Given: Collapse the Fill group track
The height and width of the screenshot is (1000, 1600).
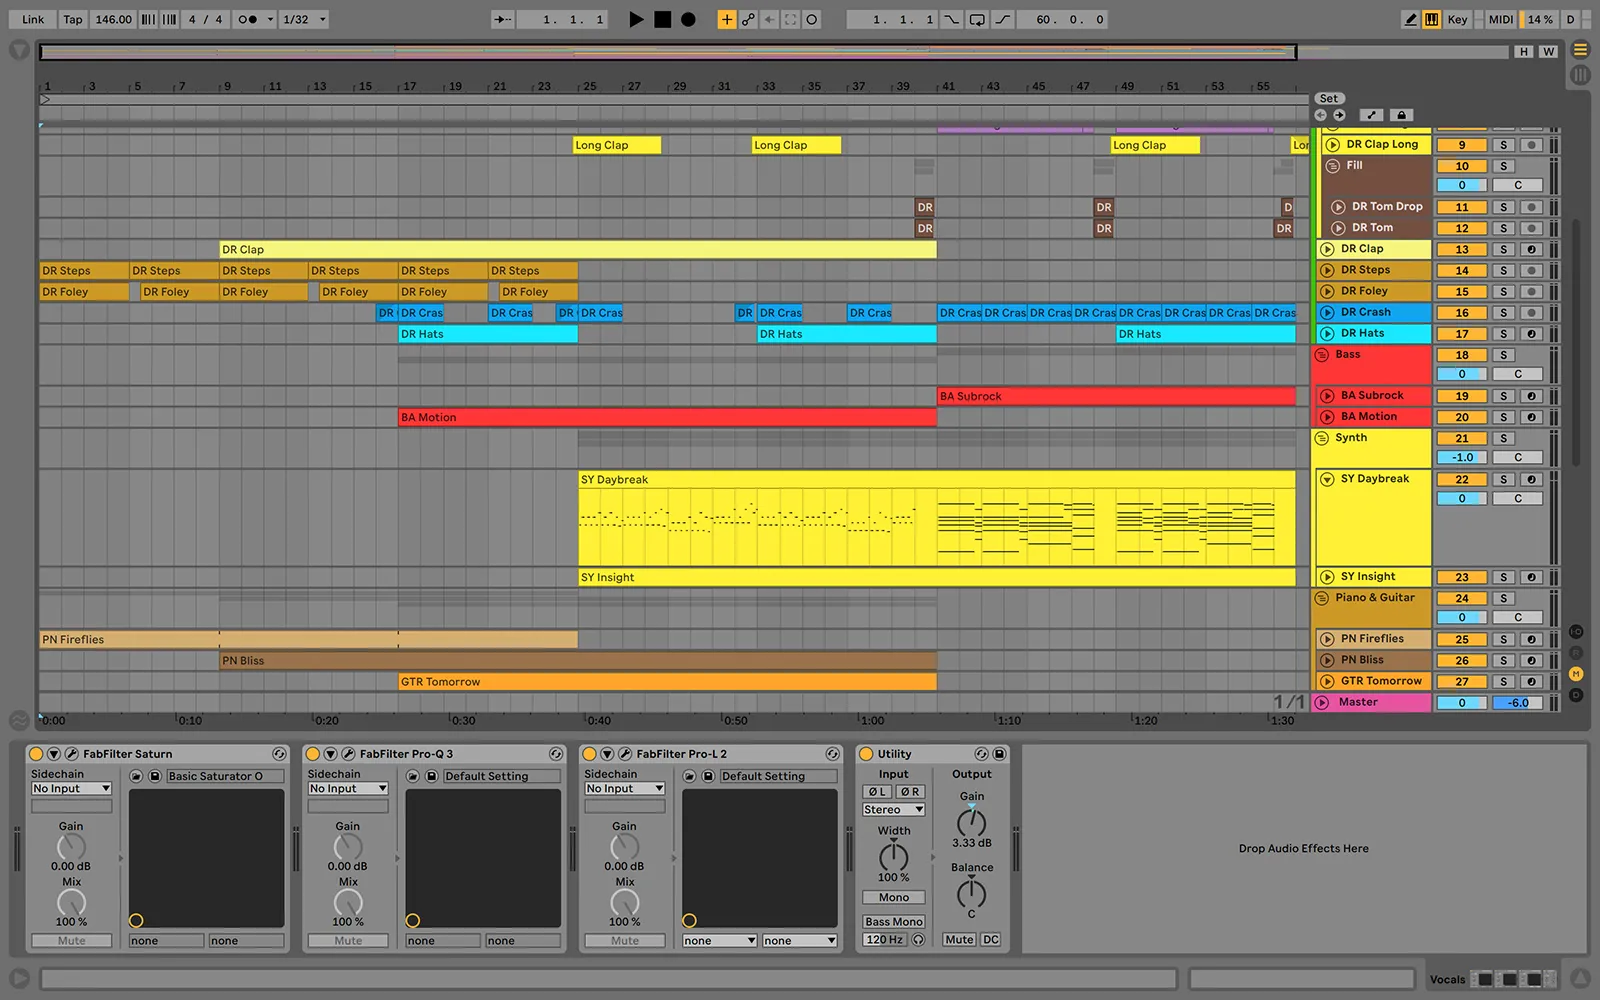Looking at the screenshot, I should 1332,166.
